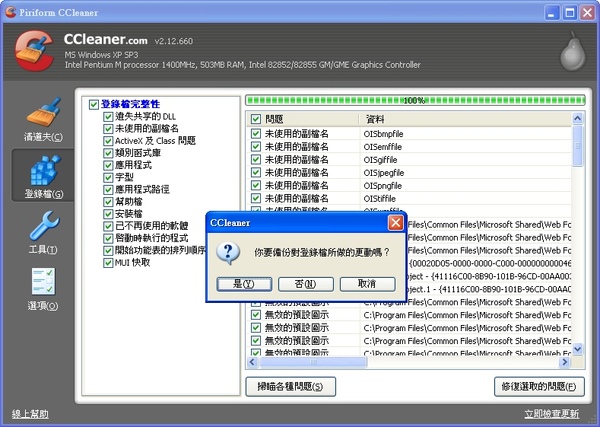Close the CCleaner backup dialog
This screenshot has height=427, width=600.
tap(395, 222)
